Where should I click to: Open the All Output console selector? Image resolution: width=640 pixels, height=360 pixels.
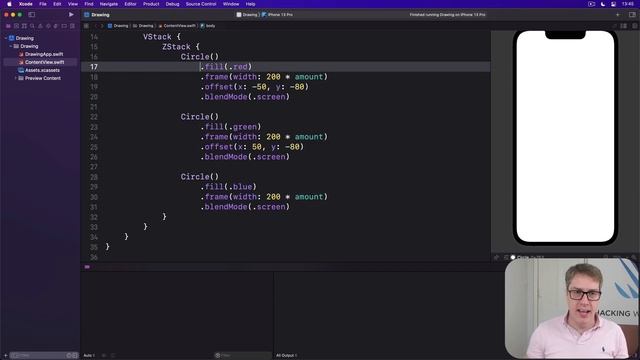tap(287, 356)
